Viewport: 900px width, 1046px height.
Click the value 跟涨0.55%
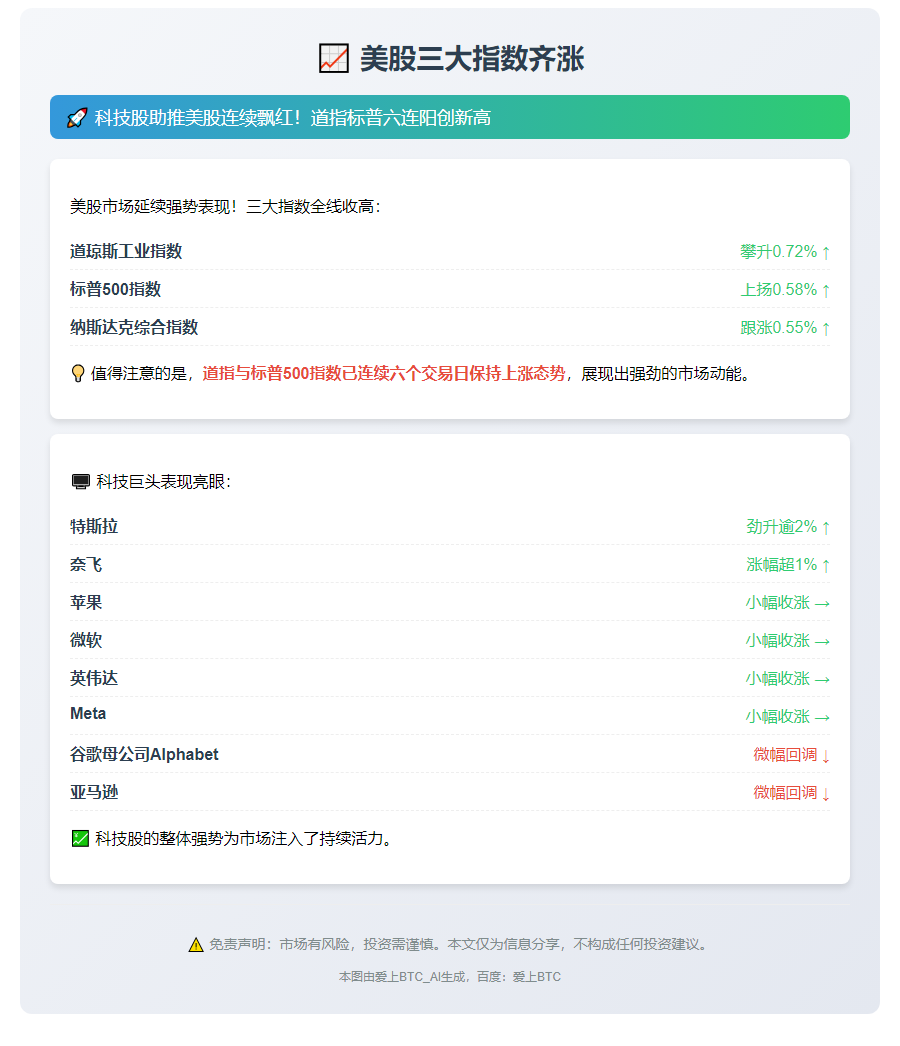[x=779, y=328]
